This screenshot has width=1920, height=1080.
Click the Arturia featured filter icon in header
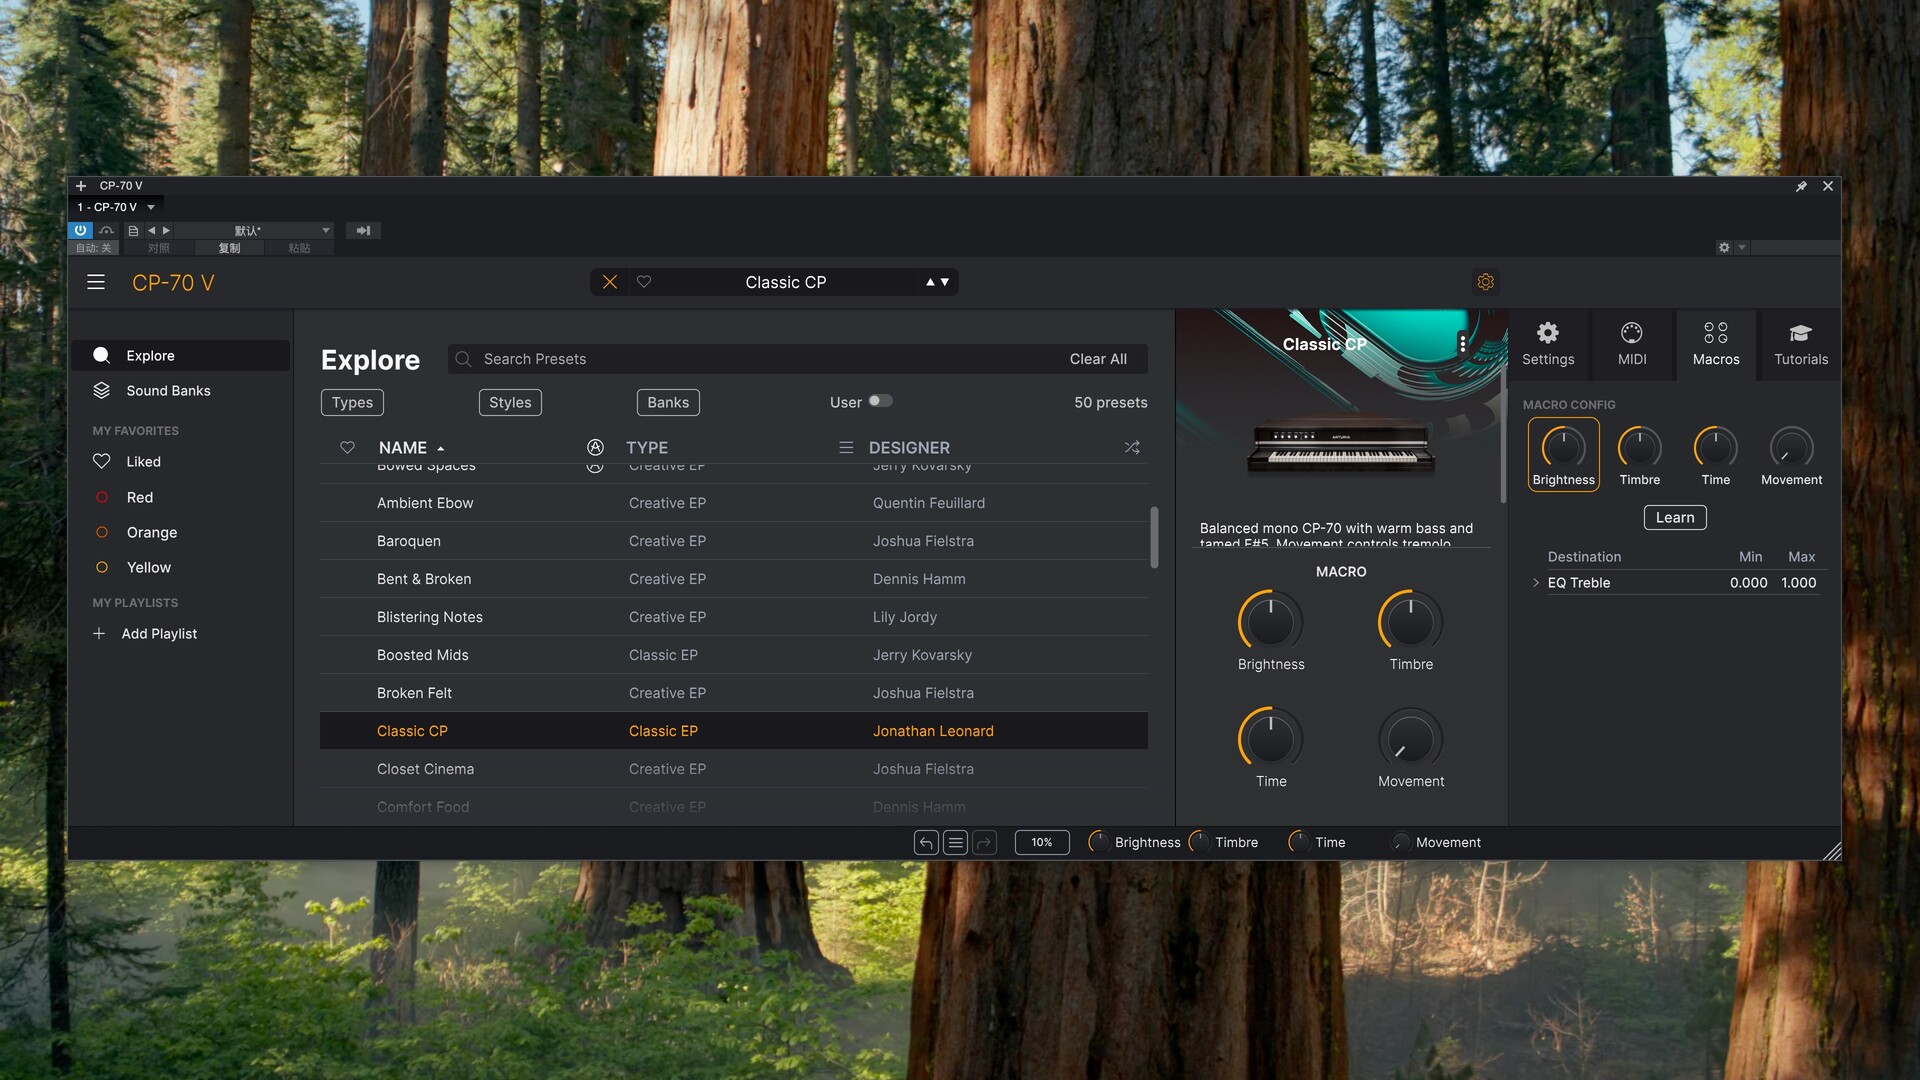click(595, 447)
